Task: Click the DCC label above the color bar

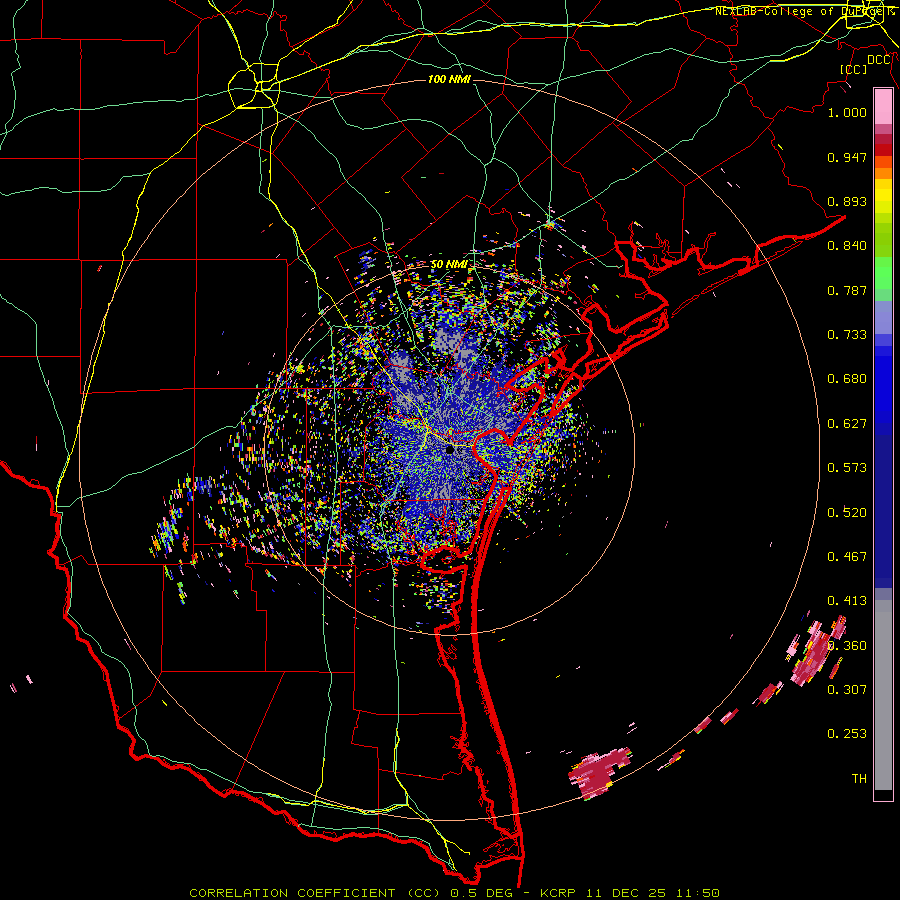Action: pos(879,60)
